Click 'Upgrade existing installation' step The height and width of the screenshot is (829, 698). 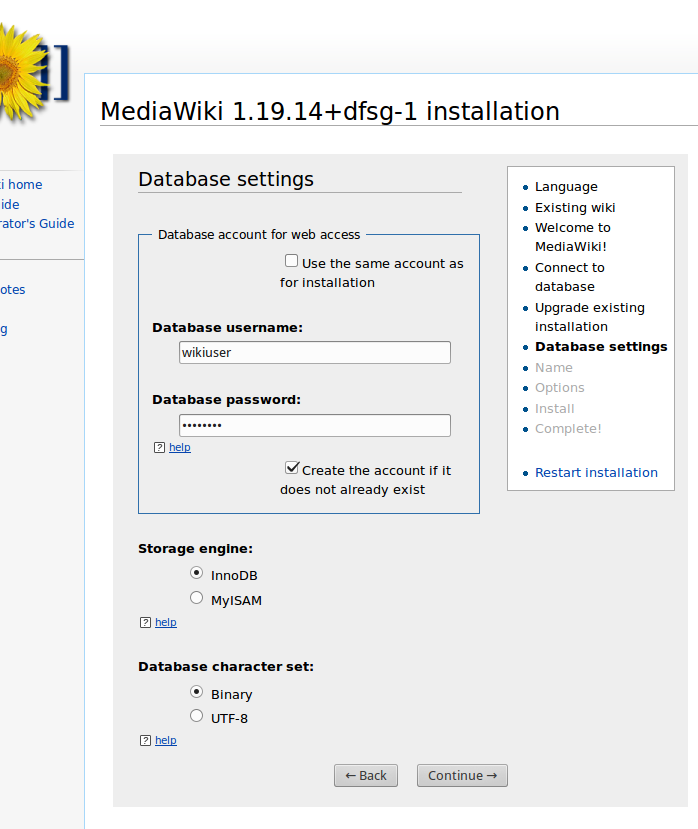pyautogui.click(x=590, y=317)
